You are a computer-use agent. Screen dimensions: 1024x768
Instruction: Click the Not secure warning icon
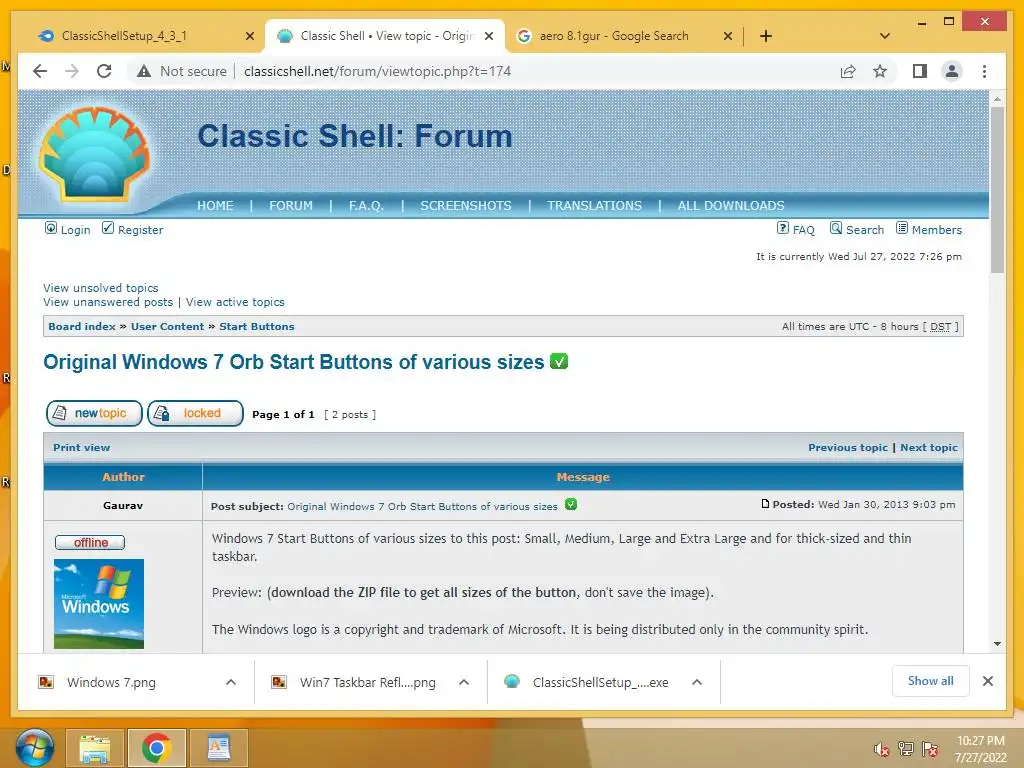[x=144, y=71]
